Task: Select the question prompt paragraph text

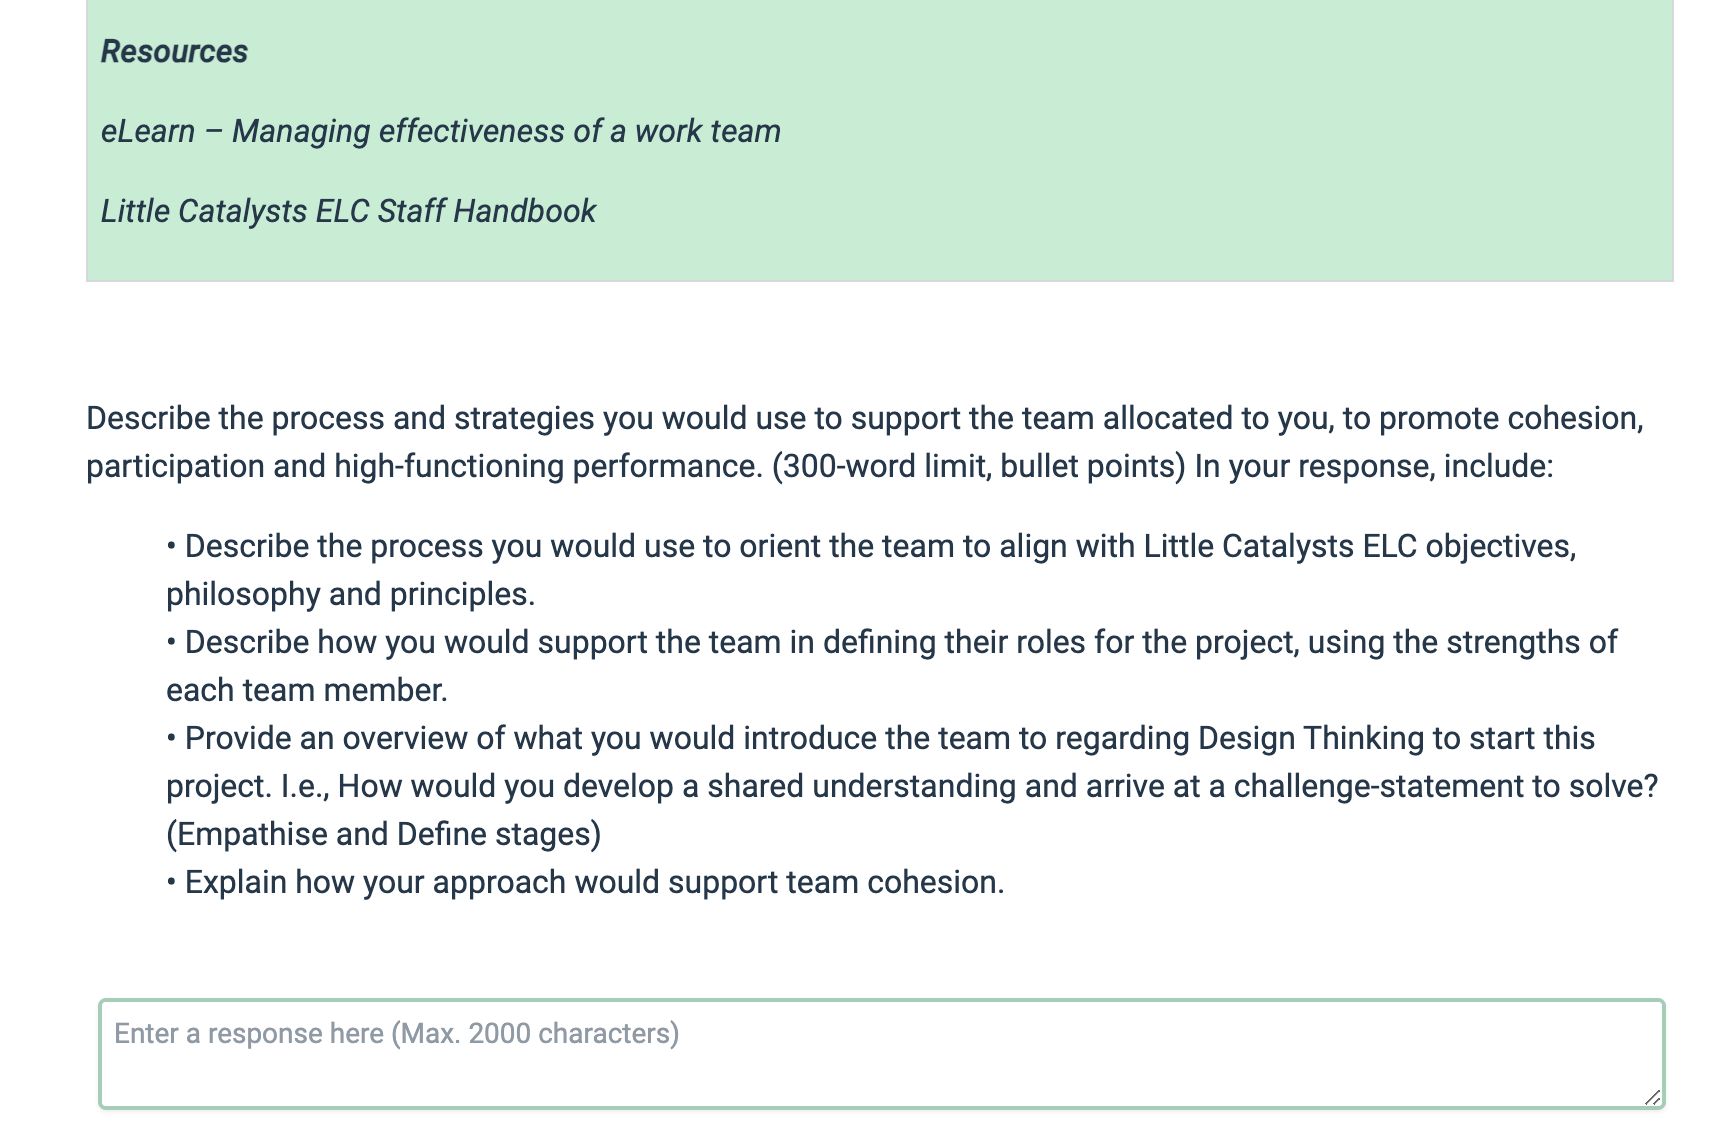Action: click(x=860, y=440)
